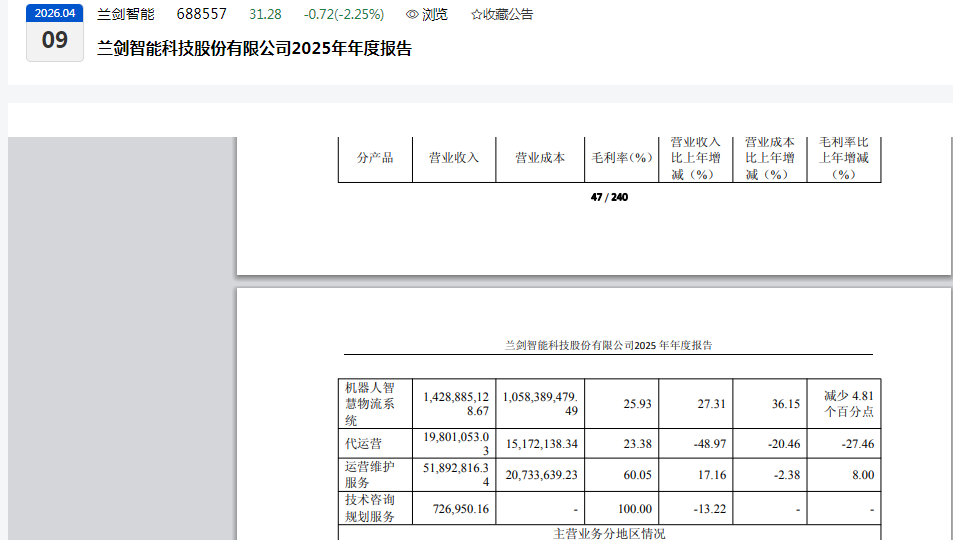953x540 pixels.
Task: Click the cost value 20,733,639.23
Action: tap(542, 476)
